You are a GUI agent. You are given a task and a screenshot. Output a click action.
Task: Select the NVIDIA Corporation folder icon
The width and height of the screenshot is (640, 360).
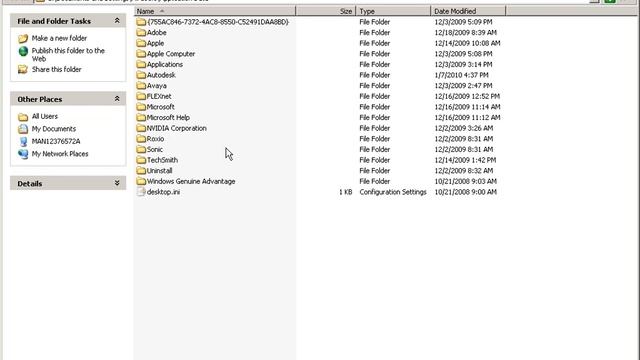[141, 128]
